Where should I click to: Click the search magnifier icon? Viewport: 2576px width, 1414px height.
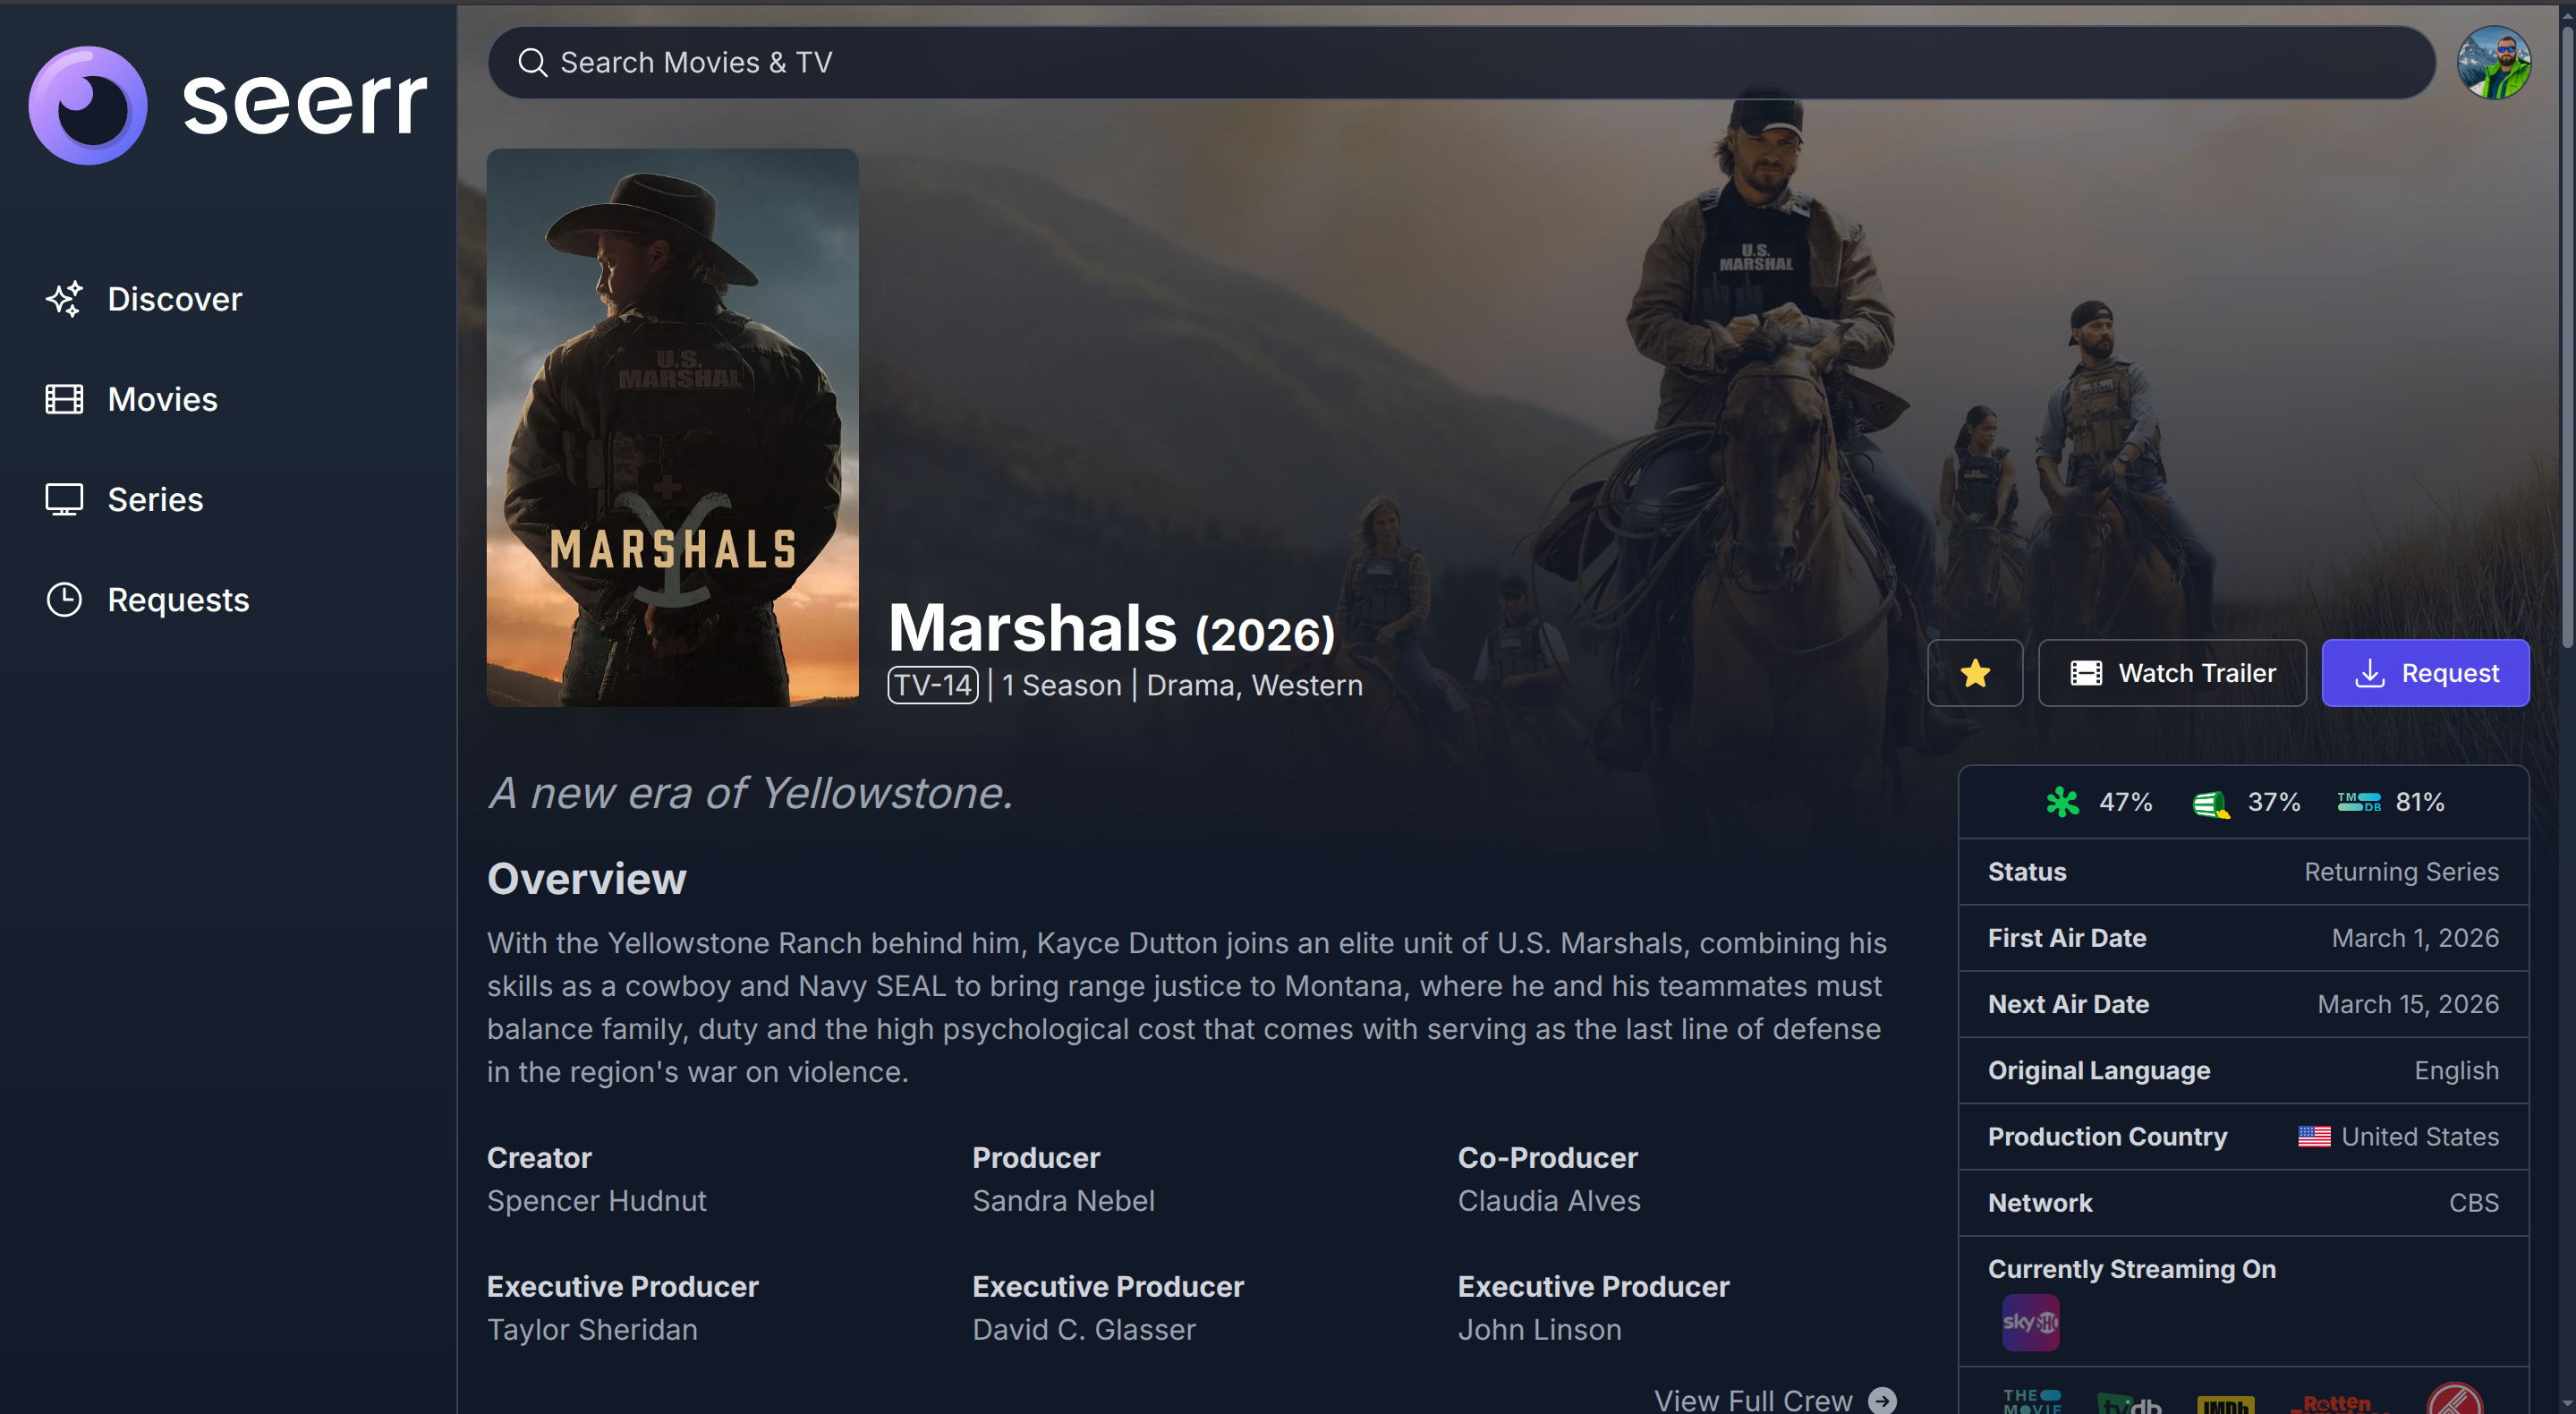click(532, 62)
